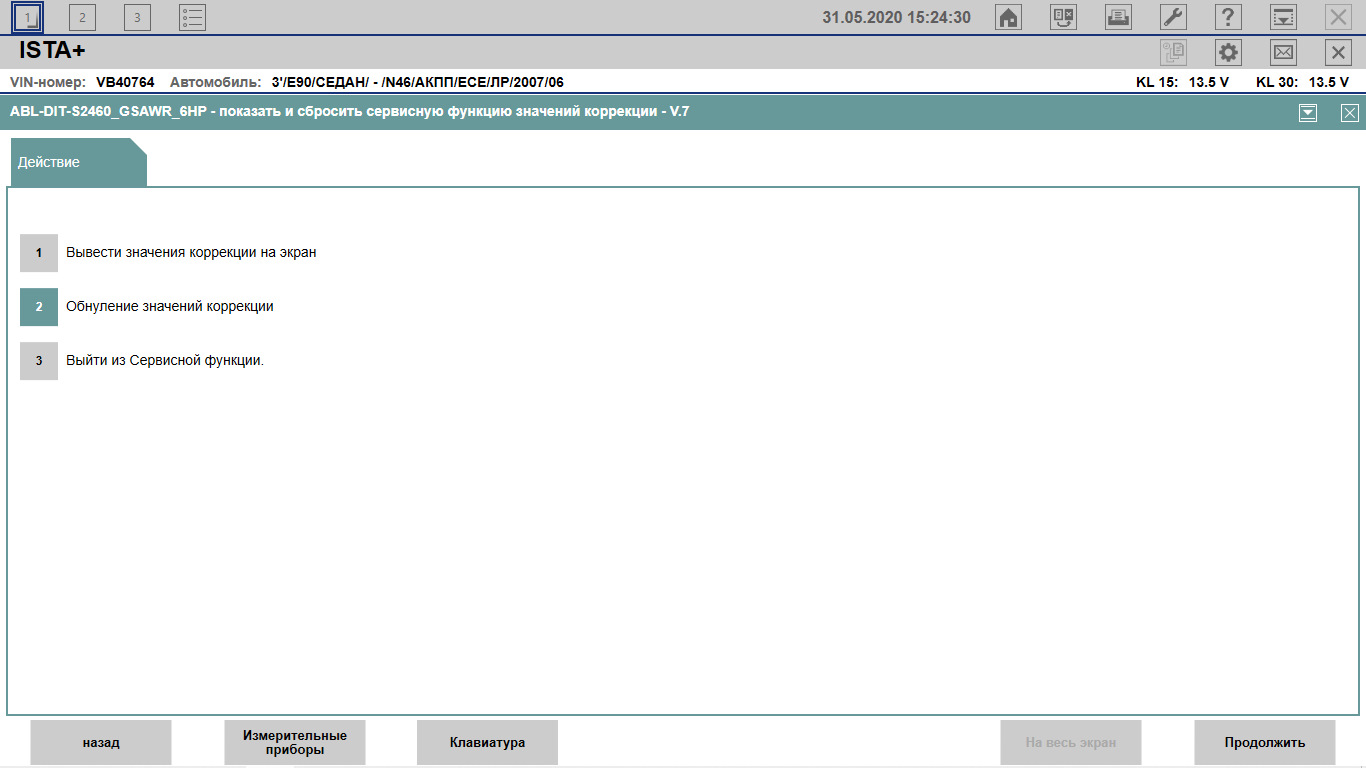Click the print icon
Image resolution: width=1366 pixels, height=768 pixels.
coord(1118,17)
